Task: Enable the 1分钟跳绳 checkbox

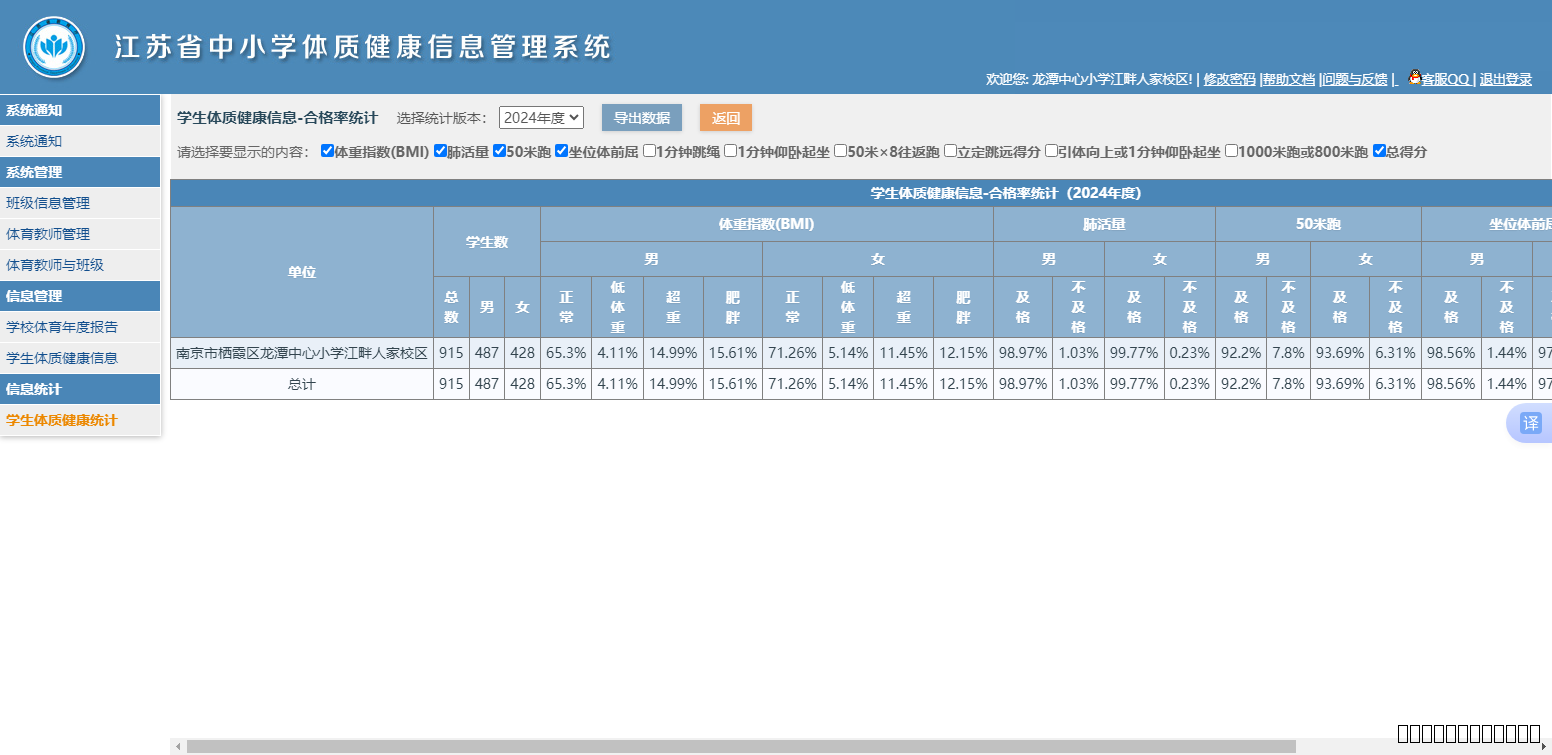Action: tap(649, 151)
